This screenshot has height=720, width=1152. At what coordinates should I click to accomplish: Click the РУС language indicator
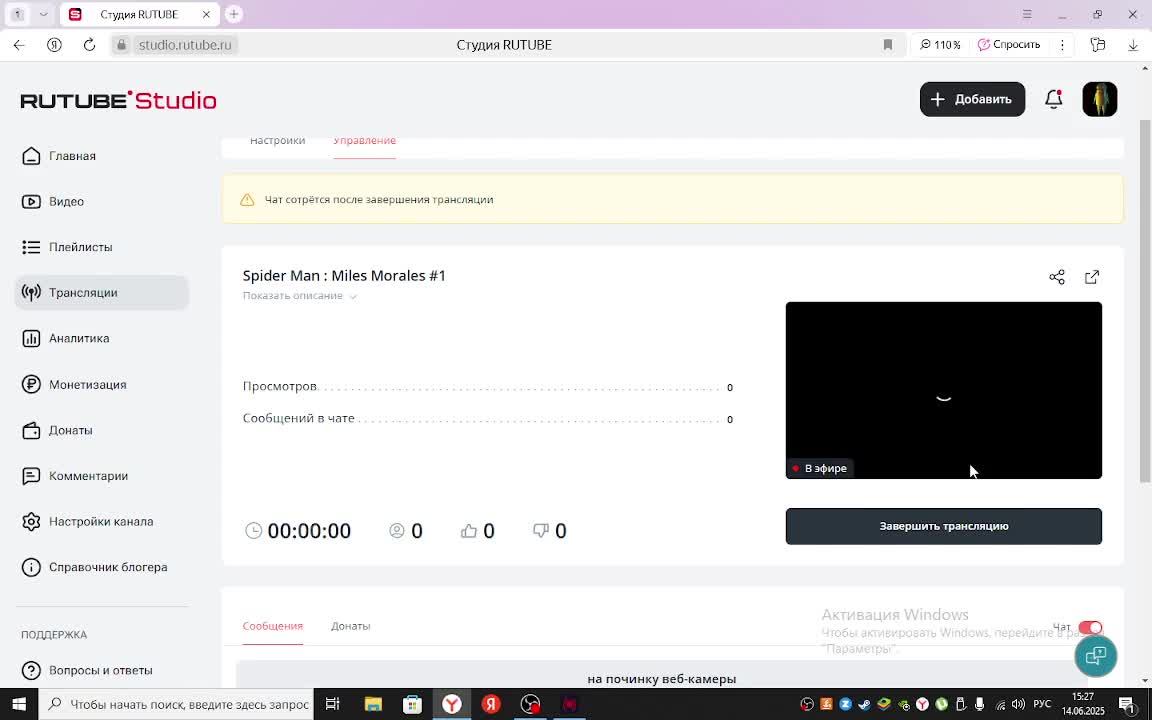point(1042,705)
